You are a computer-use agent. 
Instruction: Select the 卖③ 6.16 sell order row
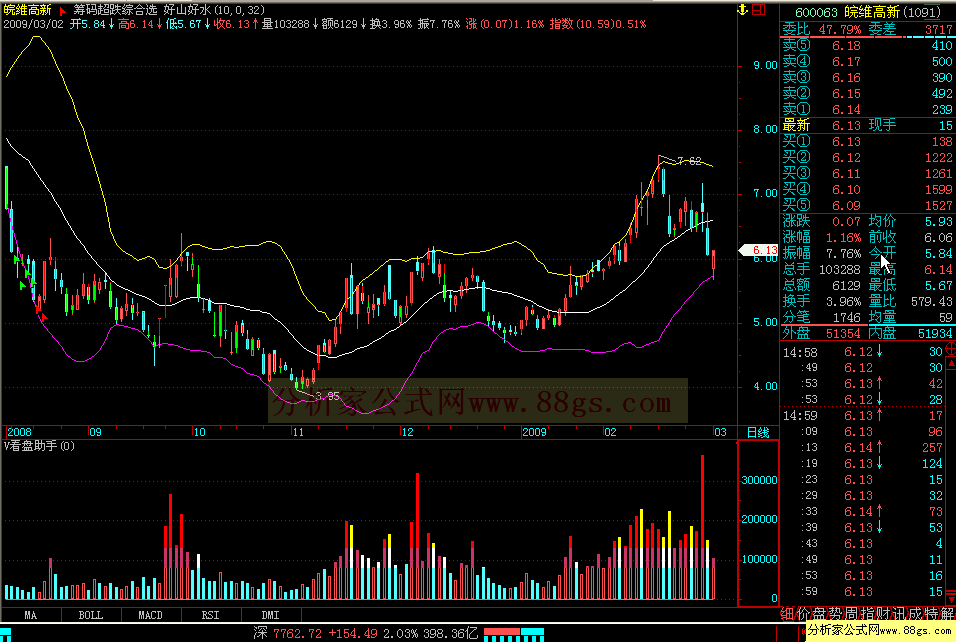[x=867, y=77]
